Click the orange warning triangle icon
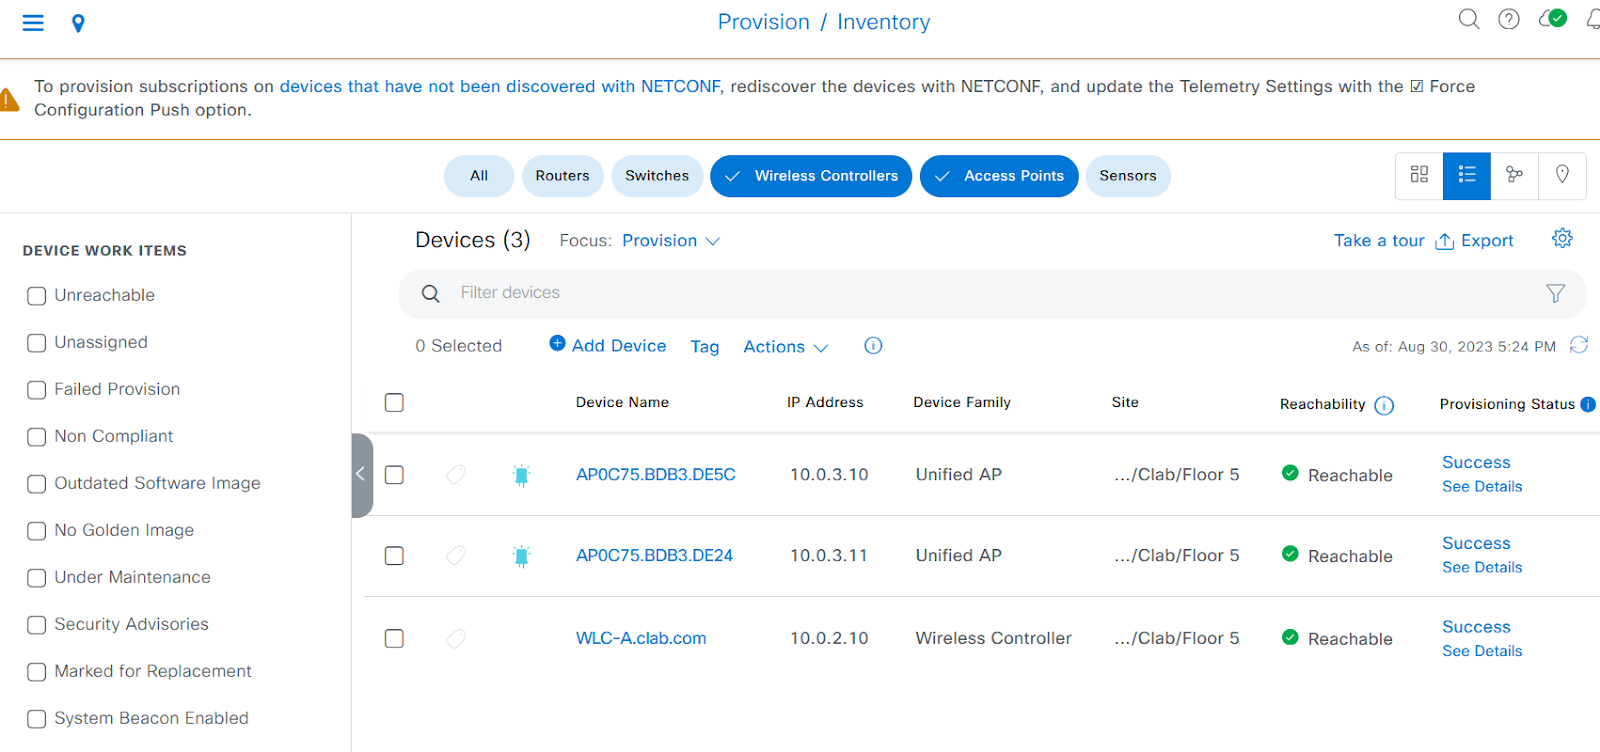The height and width of the screenshot is (752, 1600). click(x=8, y=99)
